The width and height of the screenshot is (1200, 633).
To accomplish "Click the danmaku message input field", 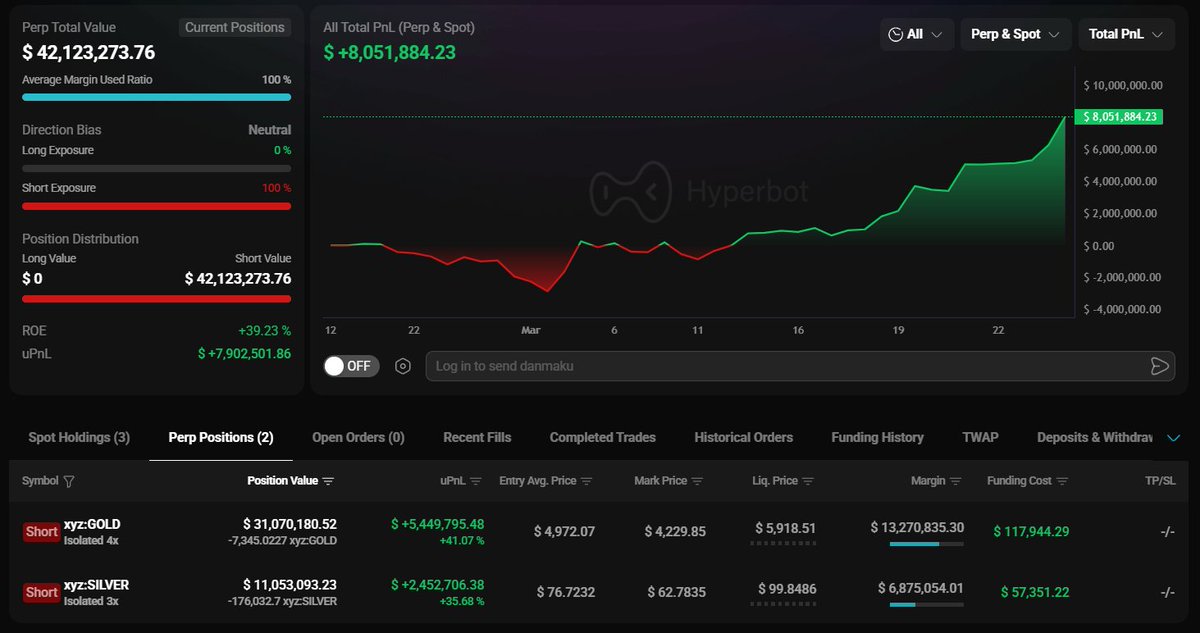I will pos(780,366).
